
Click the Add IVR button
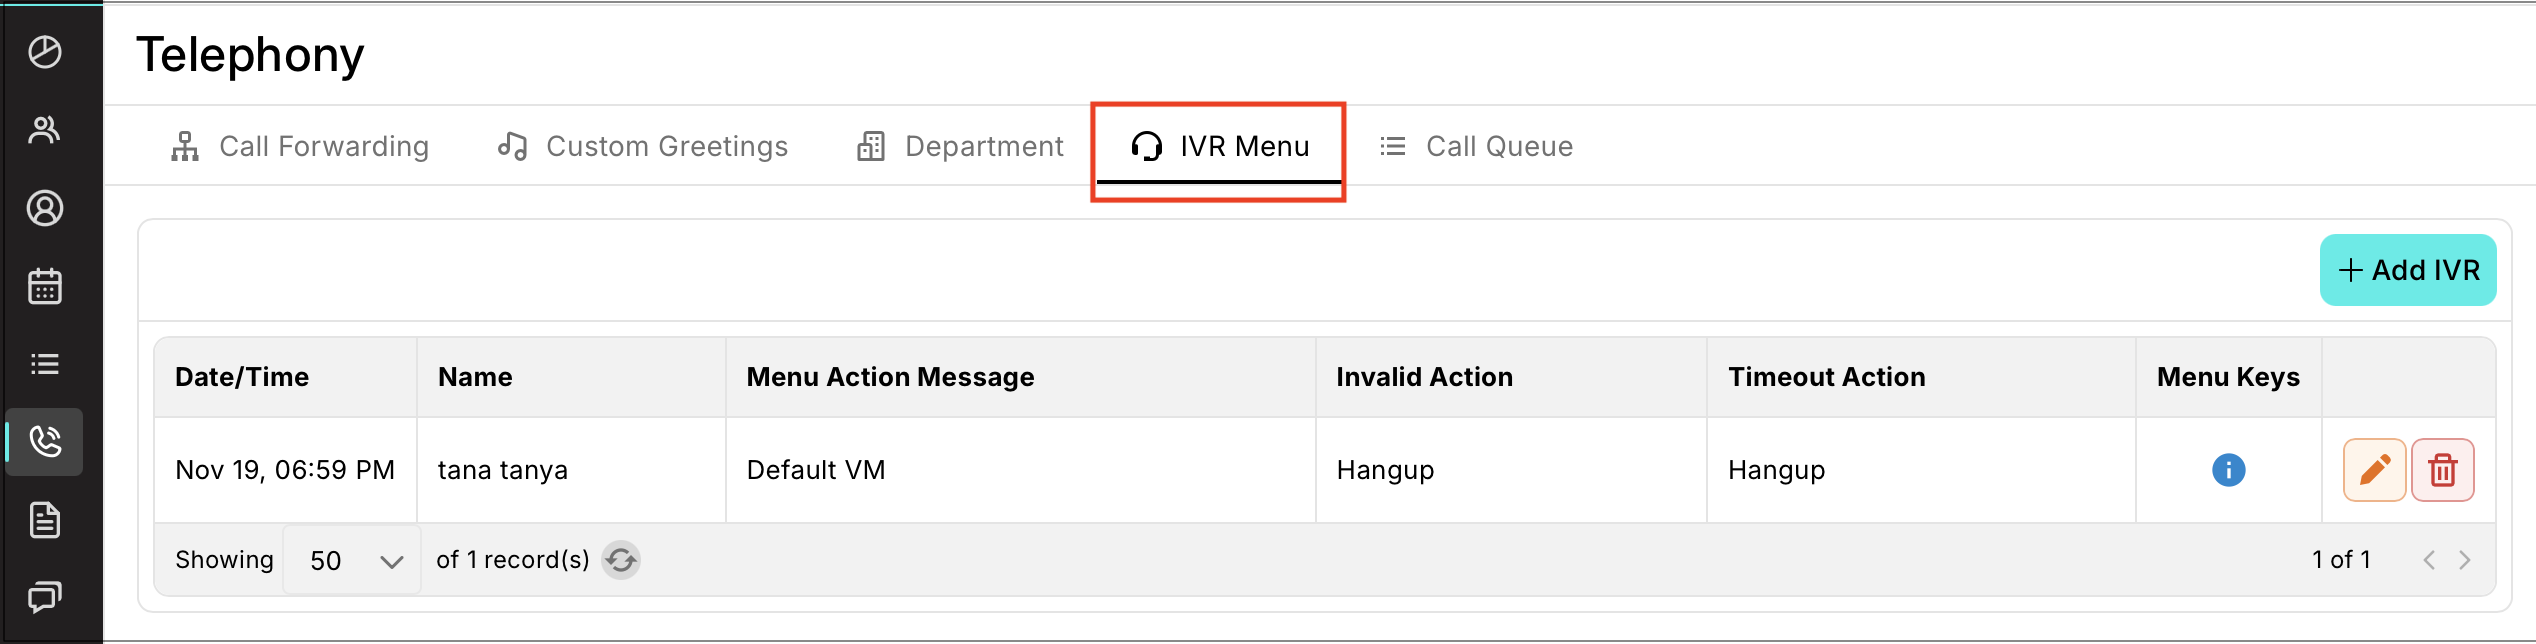coord(2407,270)
